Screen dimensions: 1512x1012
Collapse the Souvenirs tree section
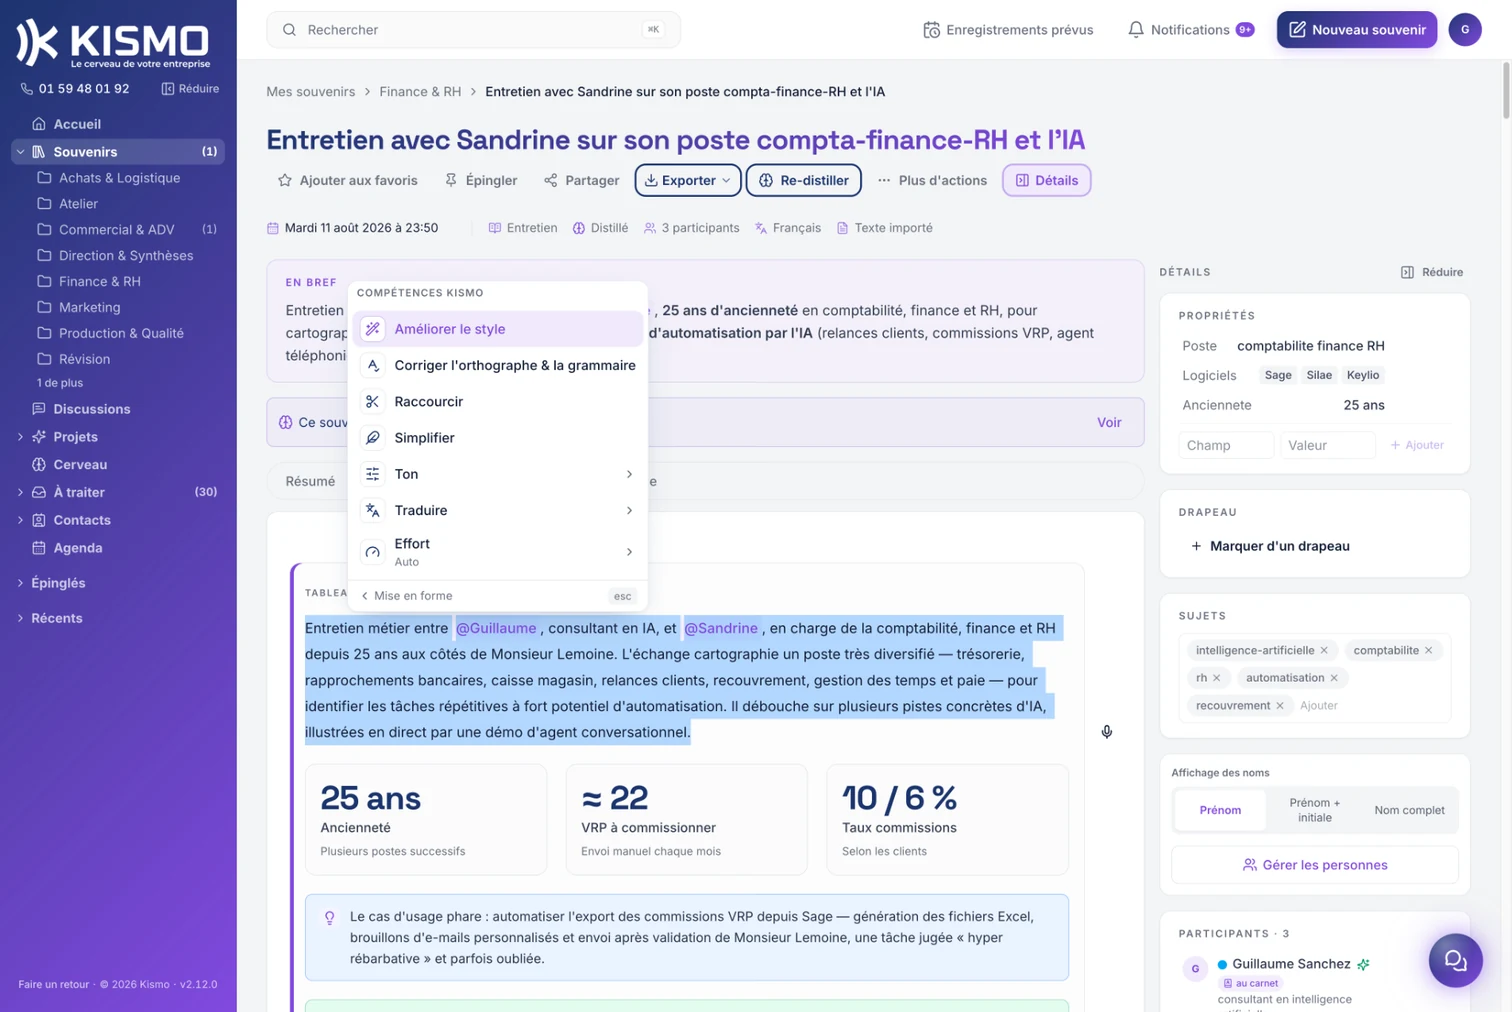coord(20,152)
